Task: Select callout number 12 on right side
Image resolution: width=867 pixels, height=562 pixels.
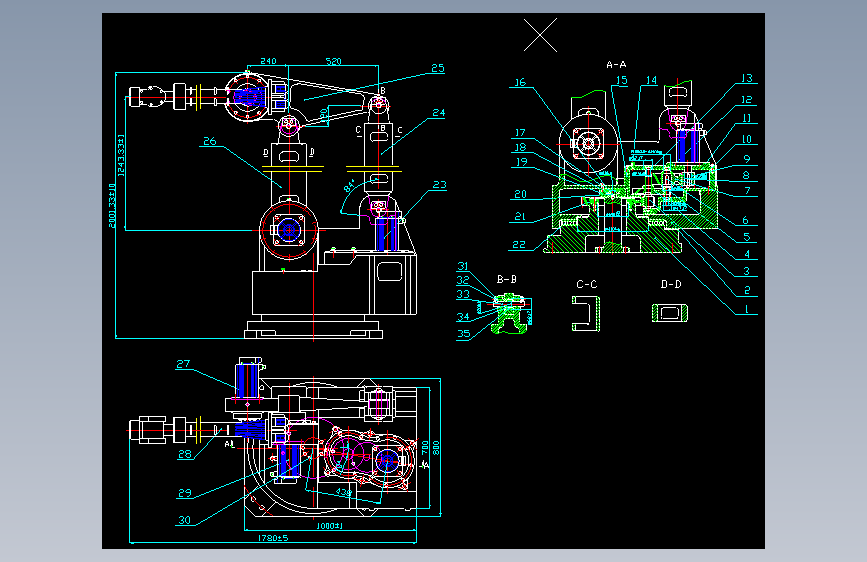Action: tap(746, 100)
